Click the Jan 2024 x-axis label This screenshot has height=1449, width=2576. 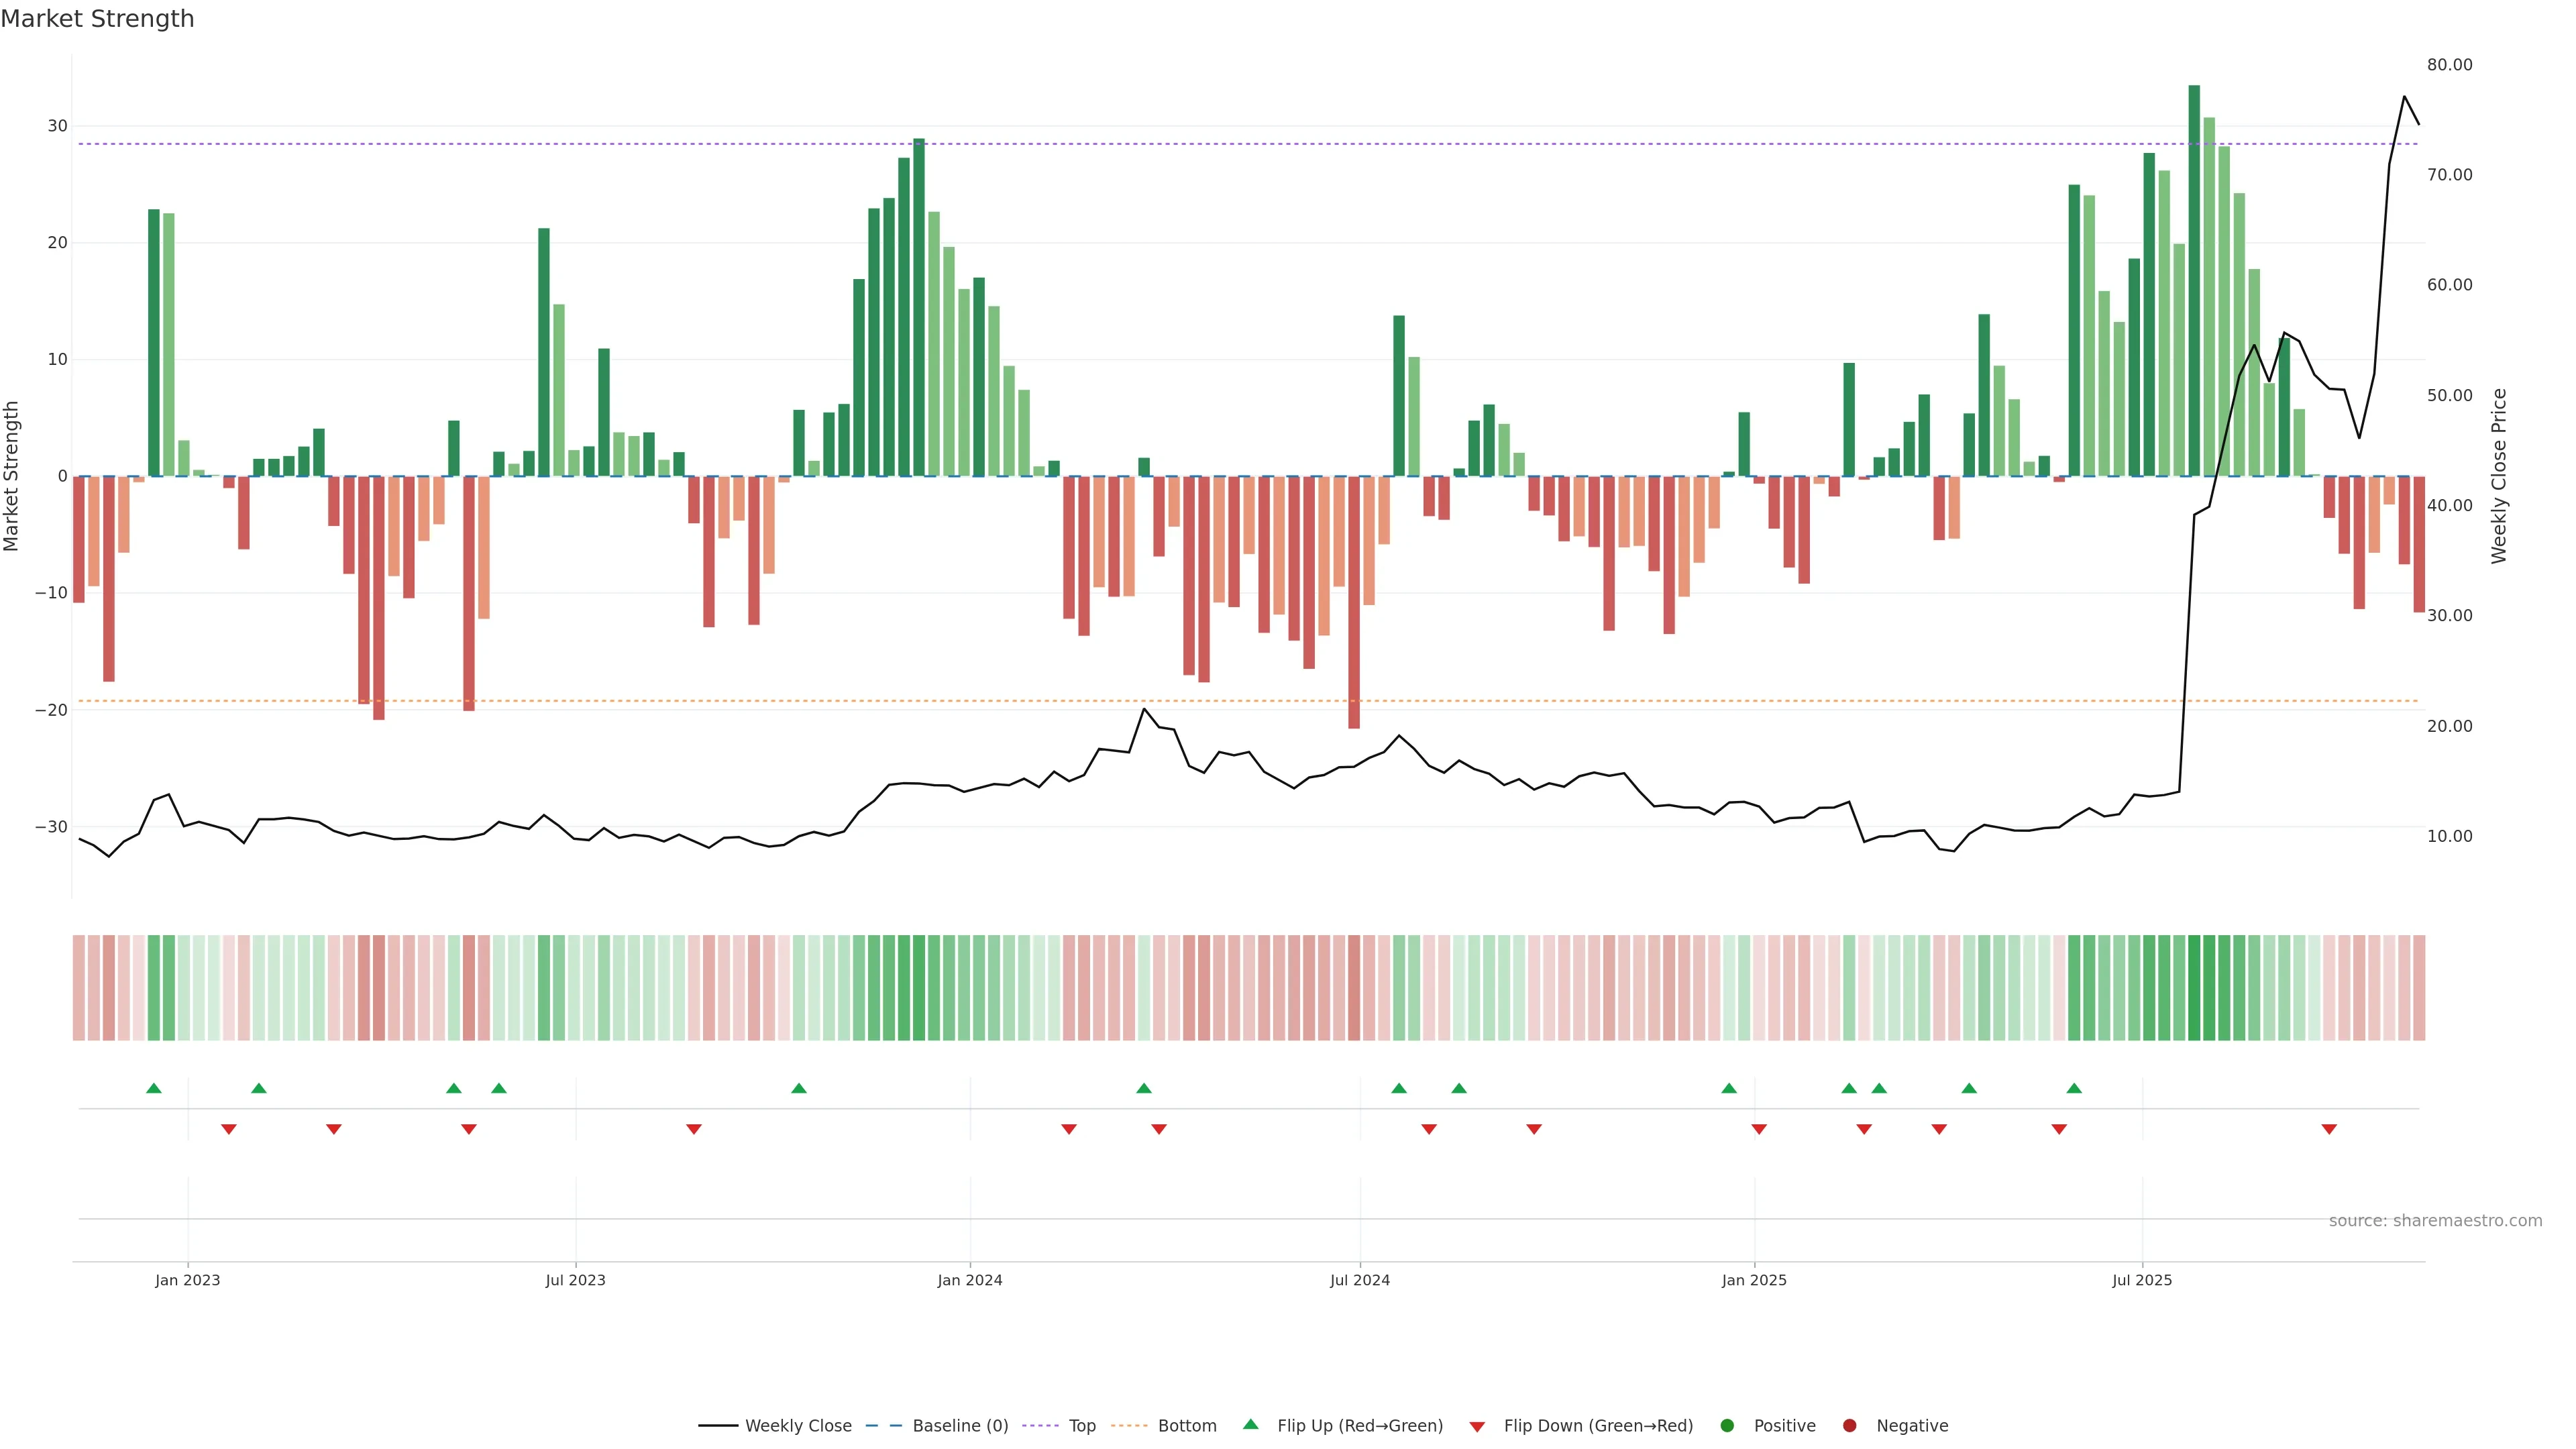pos(969,1280)
